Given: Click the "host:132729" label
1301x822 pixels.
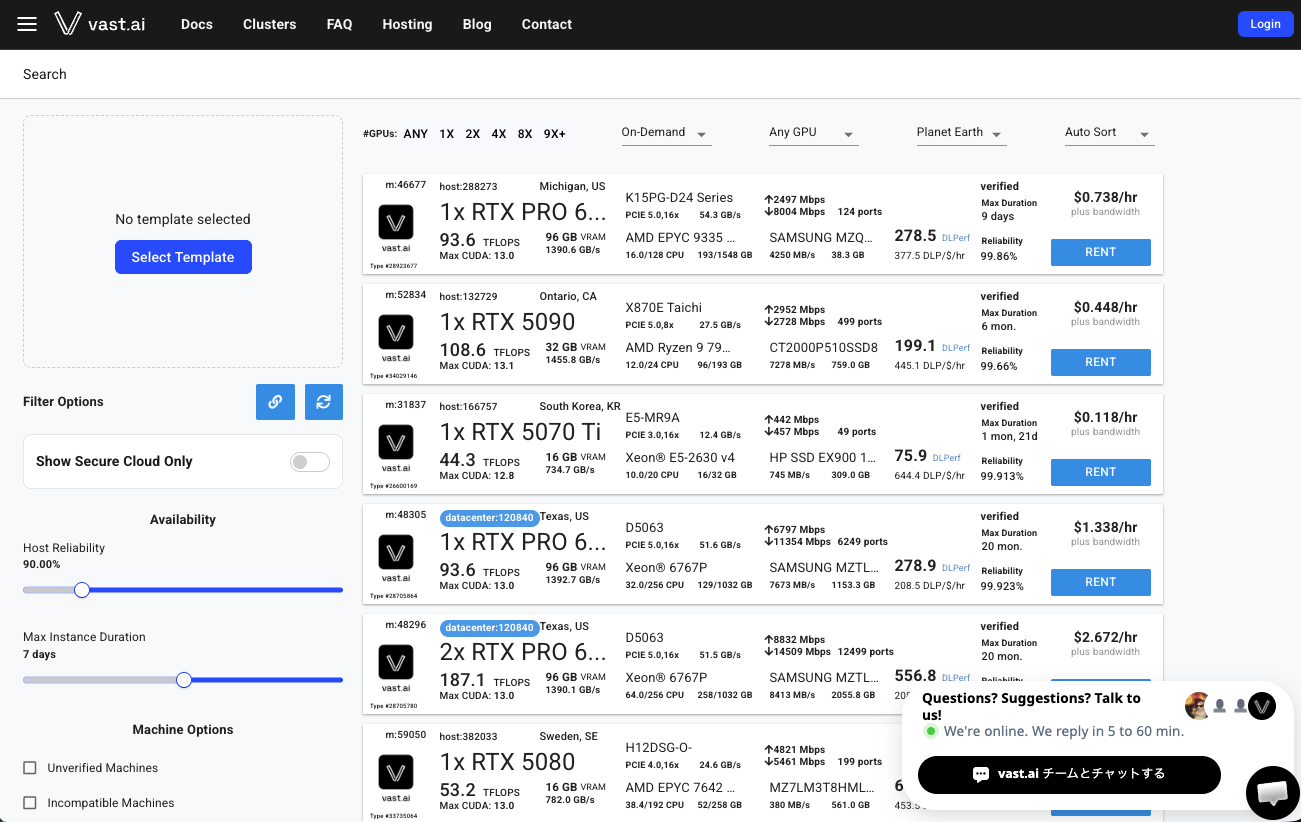Looking at the screenshot, I should click(x=468, y=296).
